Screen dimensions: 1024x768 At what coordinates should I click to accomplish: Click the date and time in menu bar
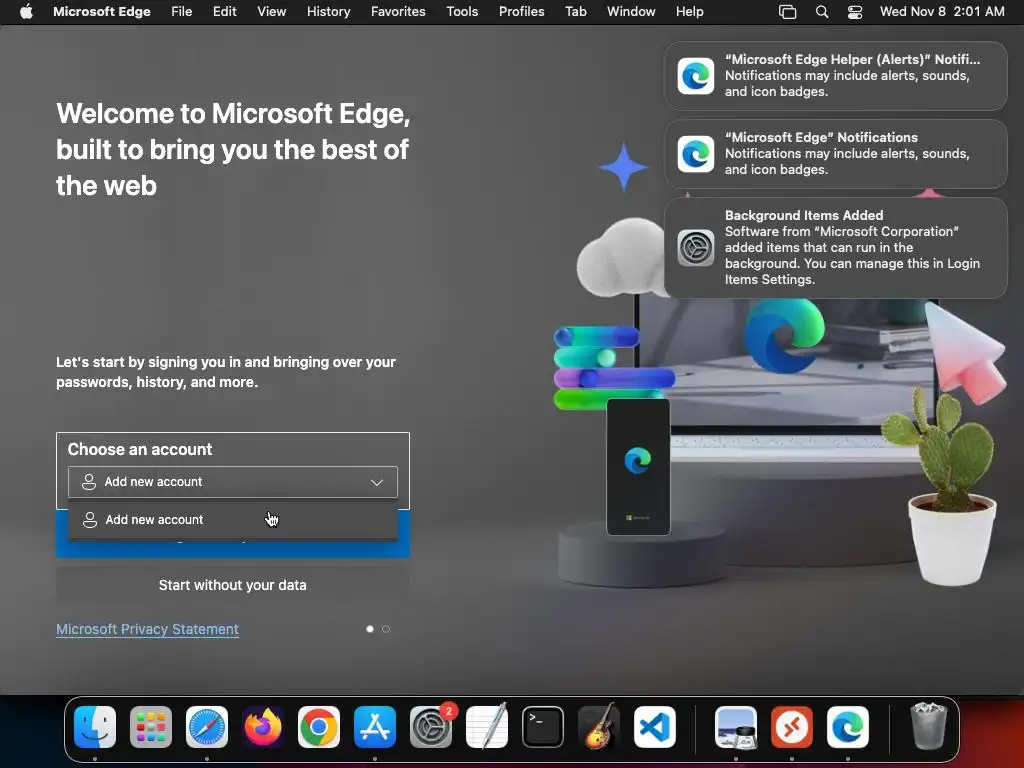[942, 12]
